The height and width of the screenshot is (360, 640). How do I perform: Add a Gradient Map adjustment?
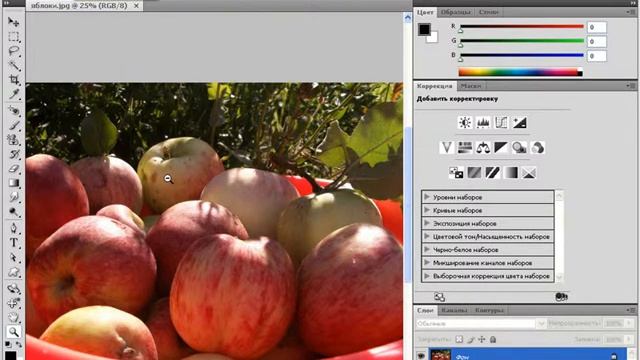pos(511,173)
